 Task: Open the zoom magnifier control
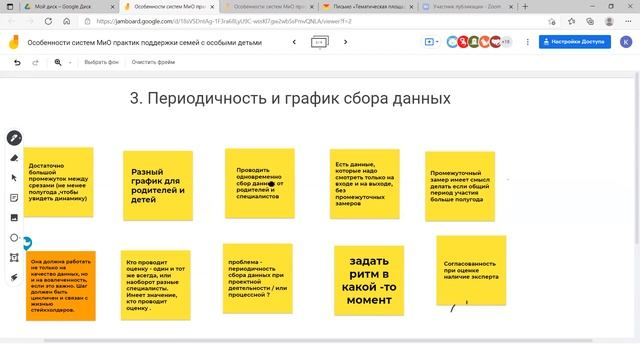click(x=58, y=62)
